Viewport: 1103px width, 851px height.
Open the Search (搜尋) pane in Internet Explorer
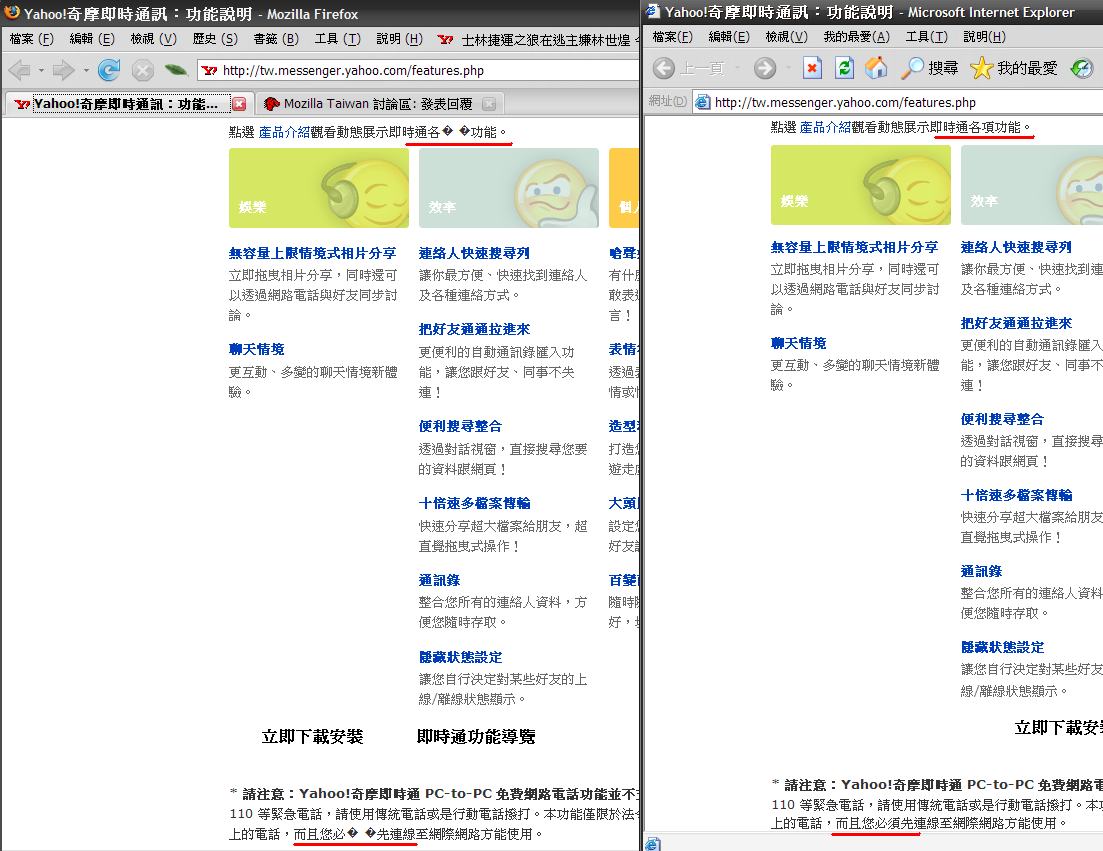tap(929, 68)
